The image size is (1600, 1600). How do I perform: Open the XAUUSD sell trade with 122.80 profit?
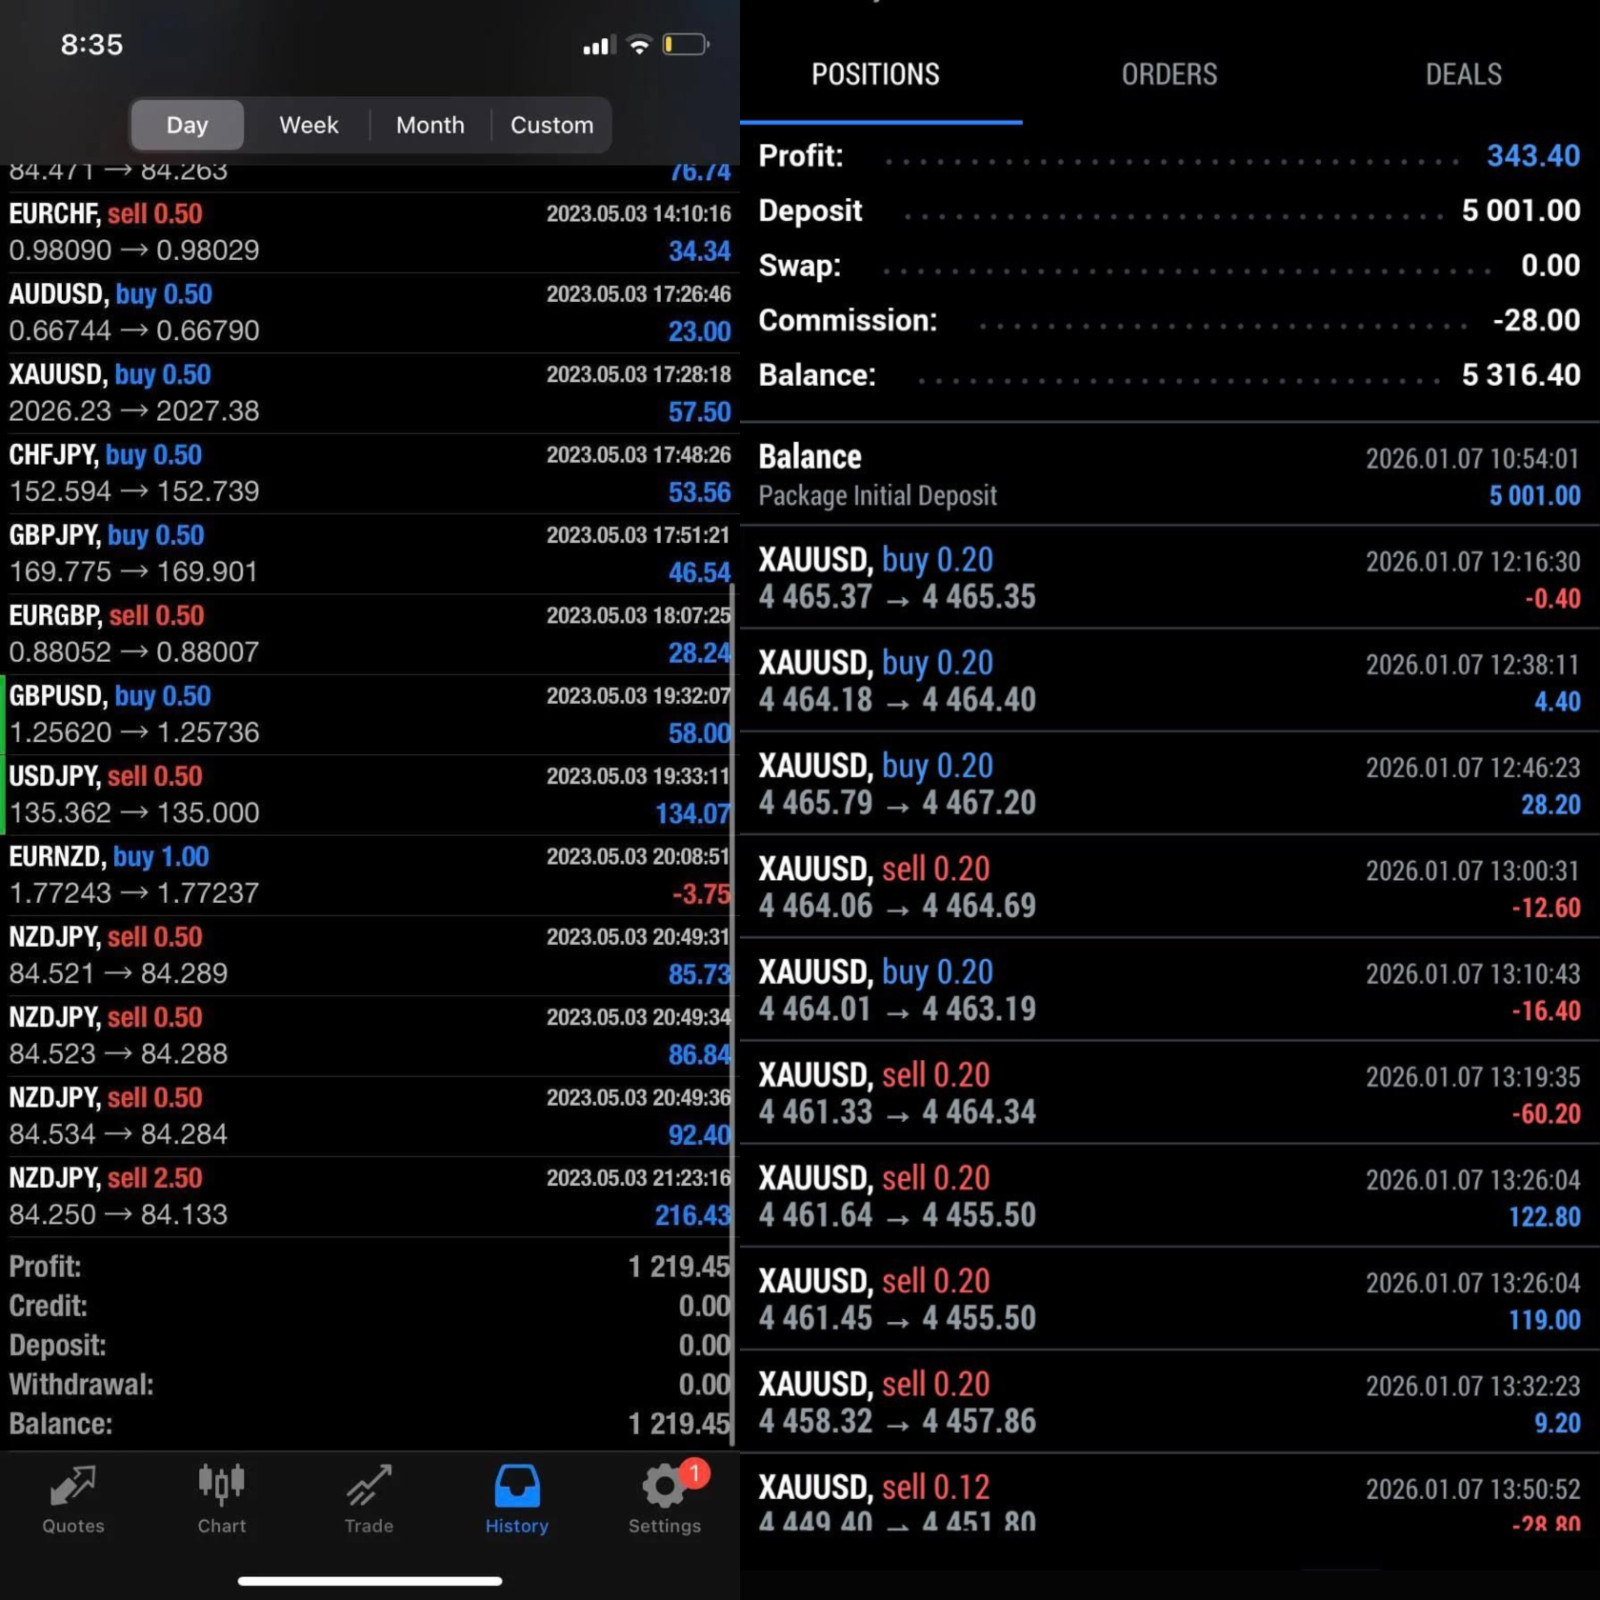[x=1170, y=1196]
